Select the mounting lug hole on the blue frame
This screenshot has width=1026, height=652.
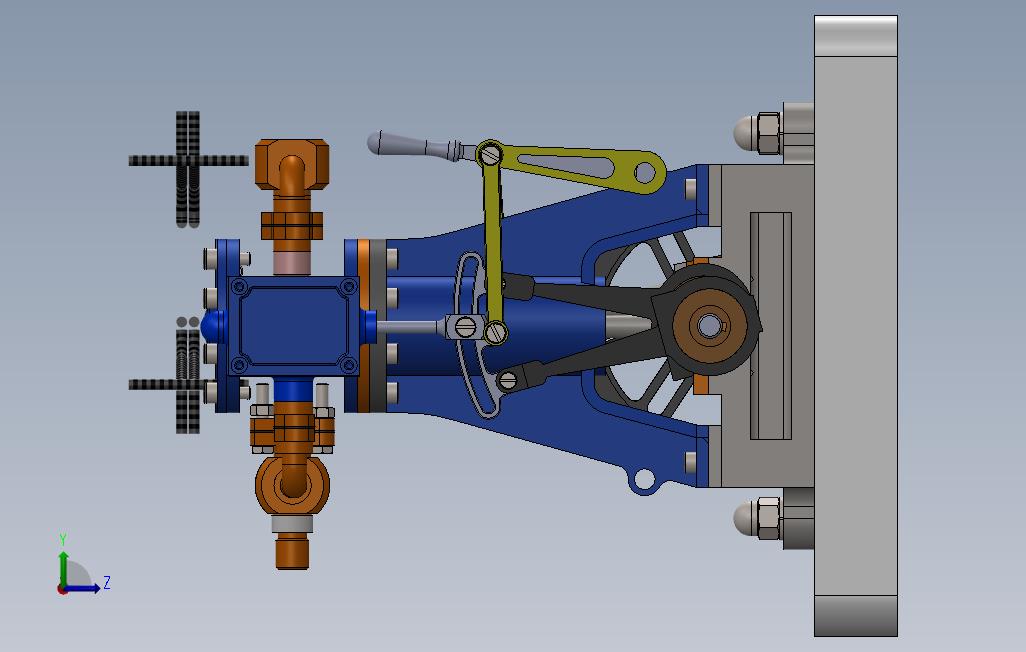click(645, 480)
